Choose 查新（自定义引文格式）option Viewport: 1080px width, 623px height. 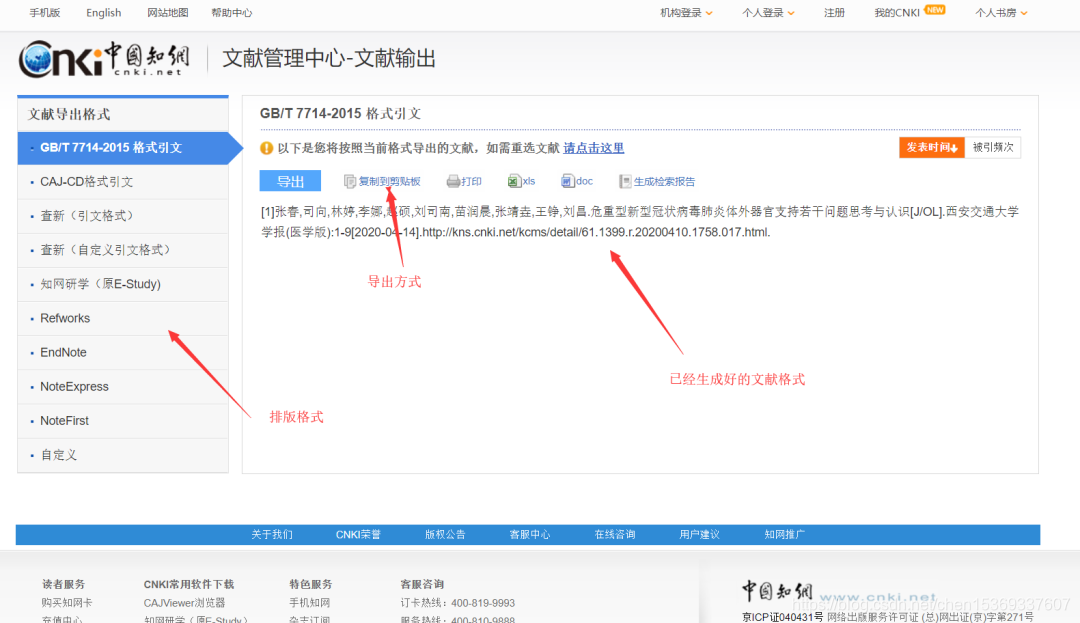coord(123,250)
